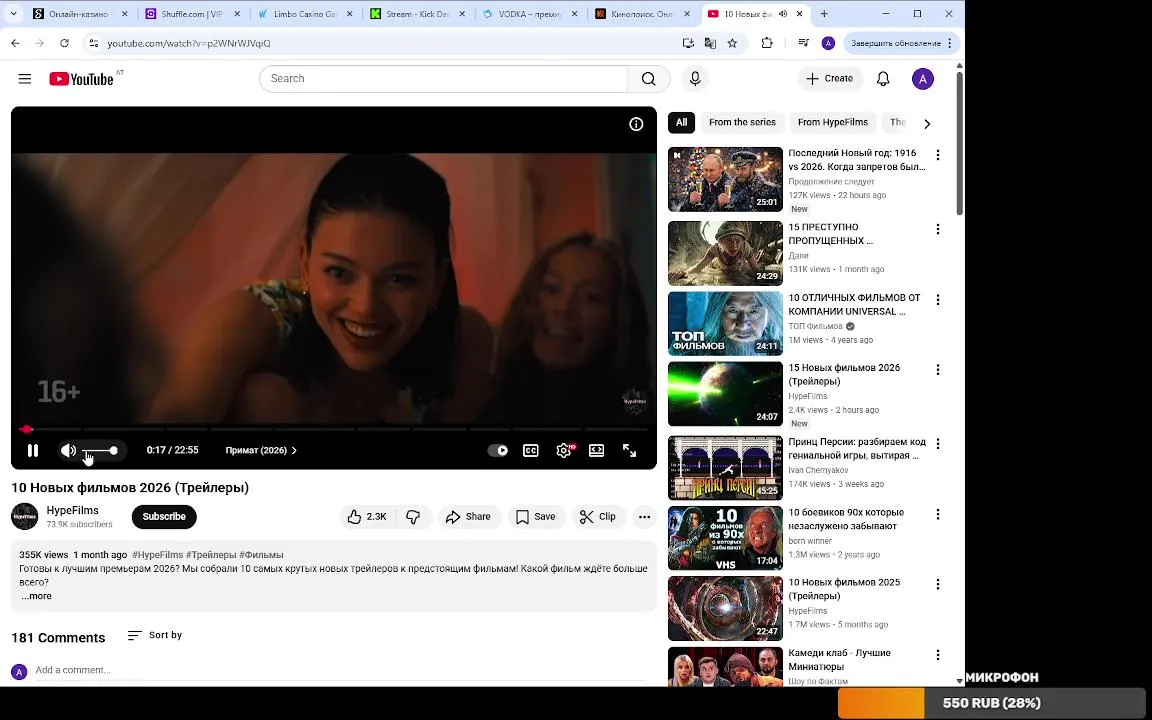This screenshot has height=720, width=1152.
Task: Switch to theater mode
Action: click(x=597, y=450)
